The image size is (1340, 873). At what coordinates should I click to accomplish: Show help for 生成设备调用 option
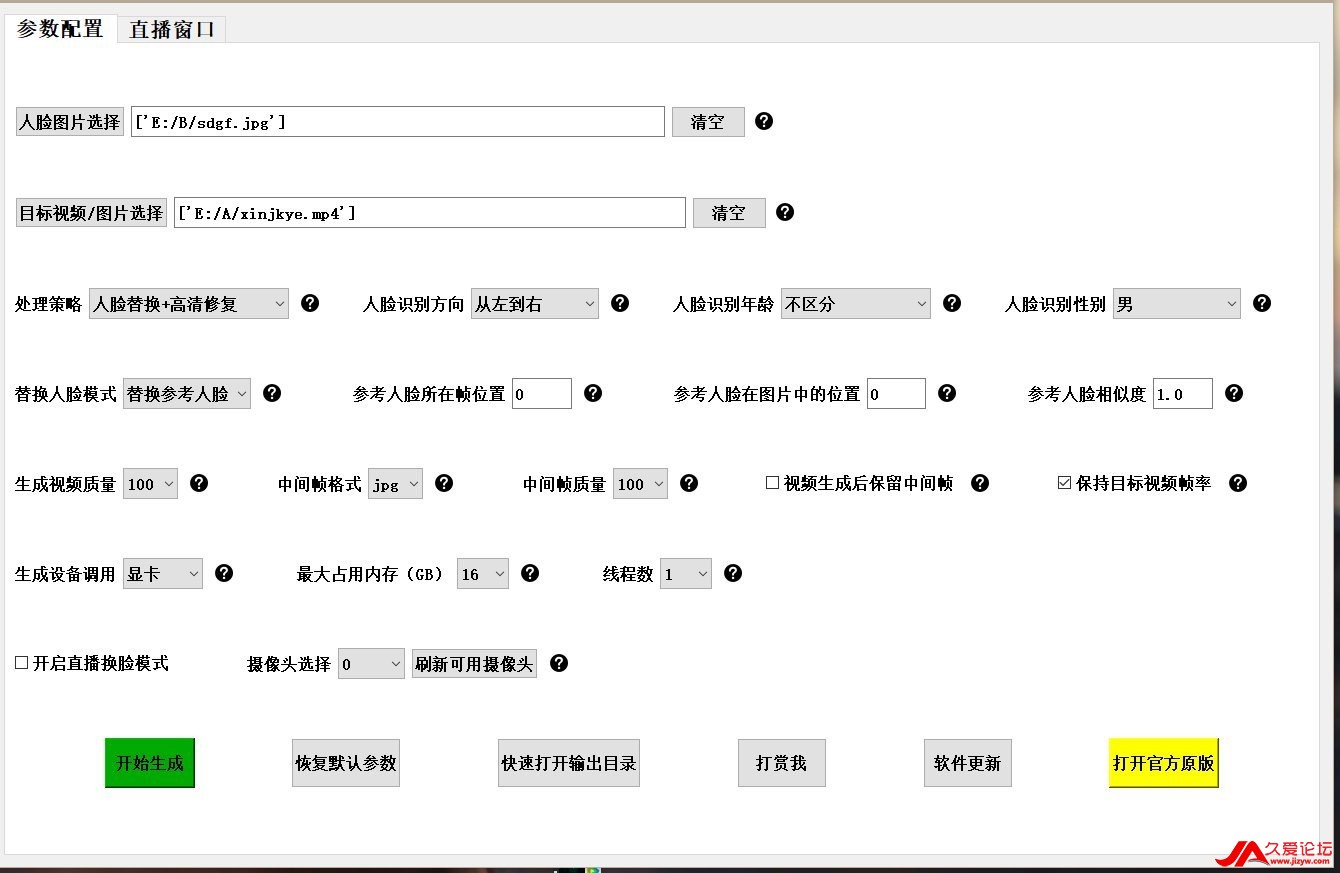pyautogui.click(x=224, y=573)
